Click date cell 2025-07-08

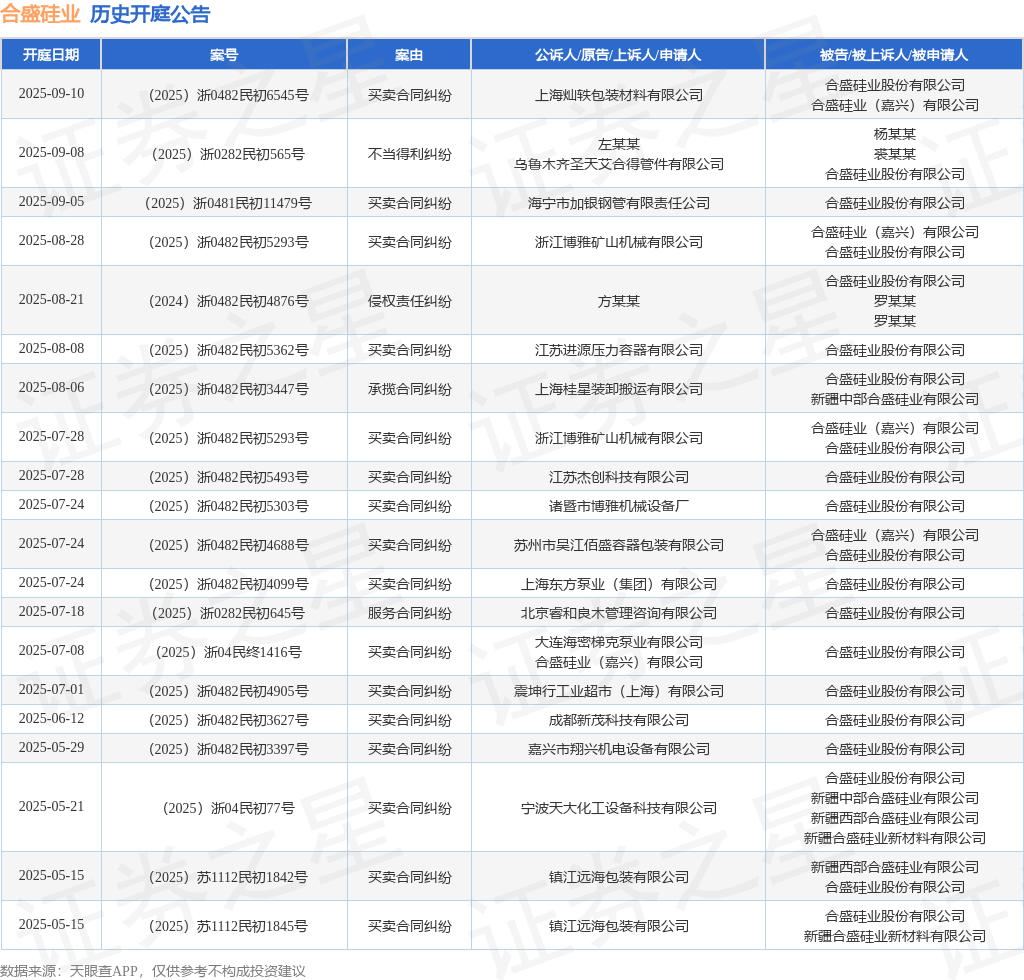tap(52, 650)
